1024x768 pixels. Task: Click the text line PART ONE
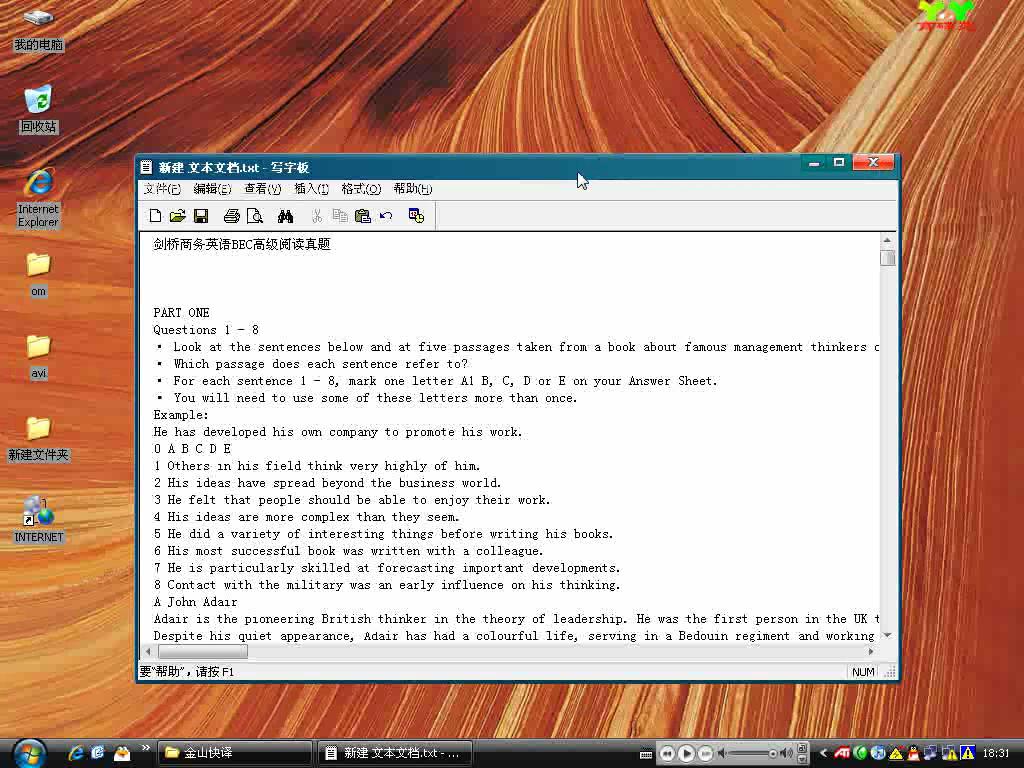(182, 313)
